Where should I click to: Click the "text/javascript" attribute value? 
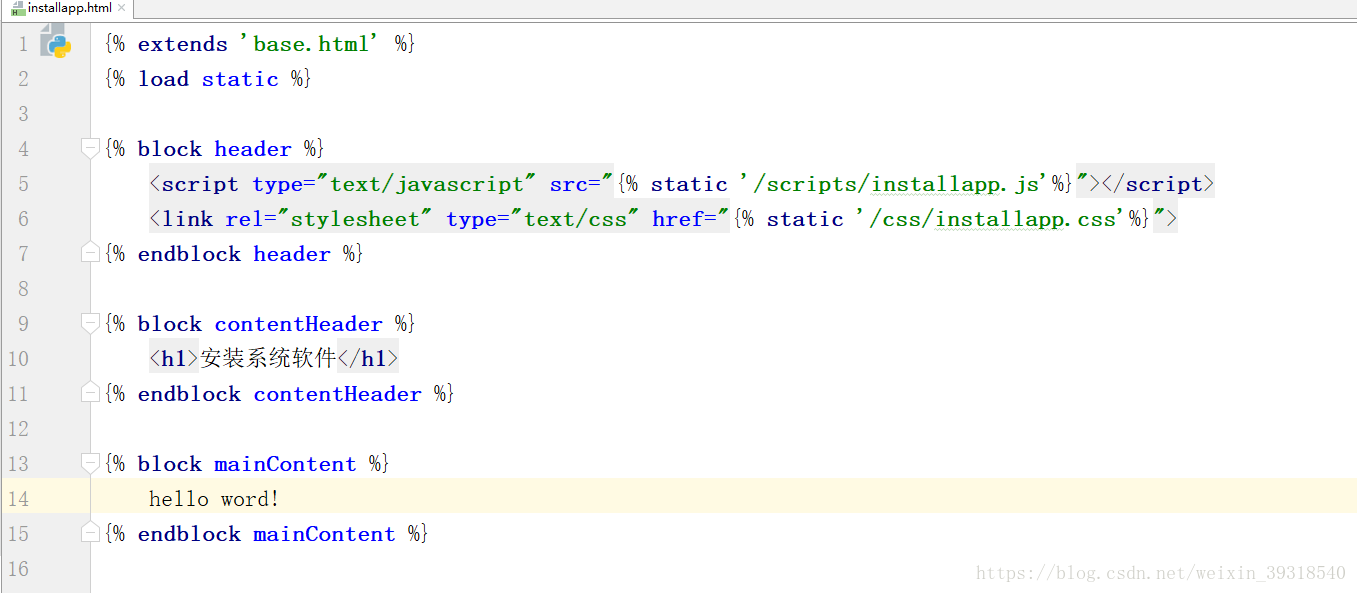(x=427, y=184)
